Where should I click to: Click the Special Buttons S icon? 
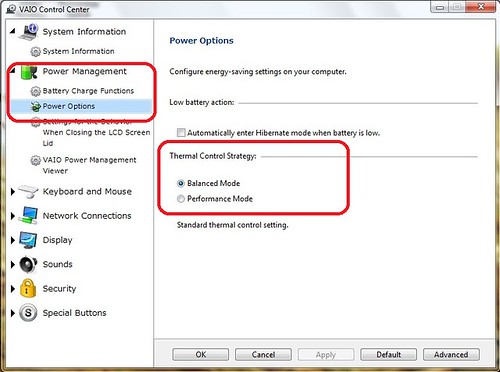pos(28,313)
